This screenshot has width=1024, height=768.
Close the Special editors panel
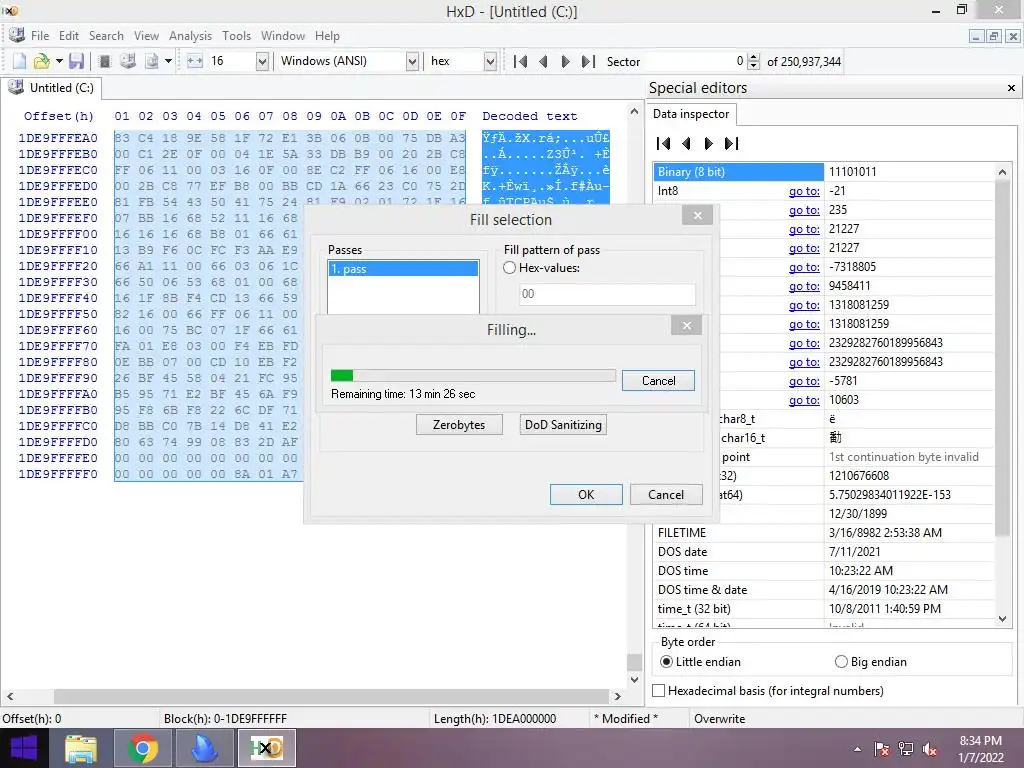pos(1011,88)
